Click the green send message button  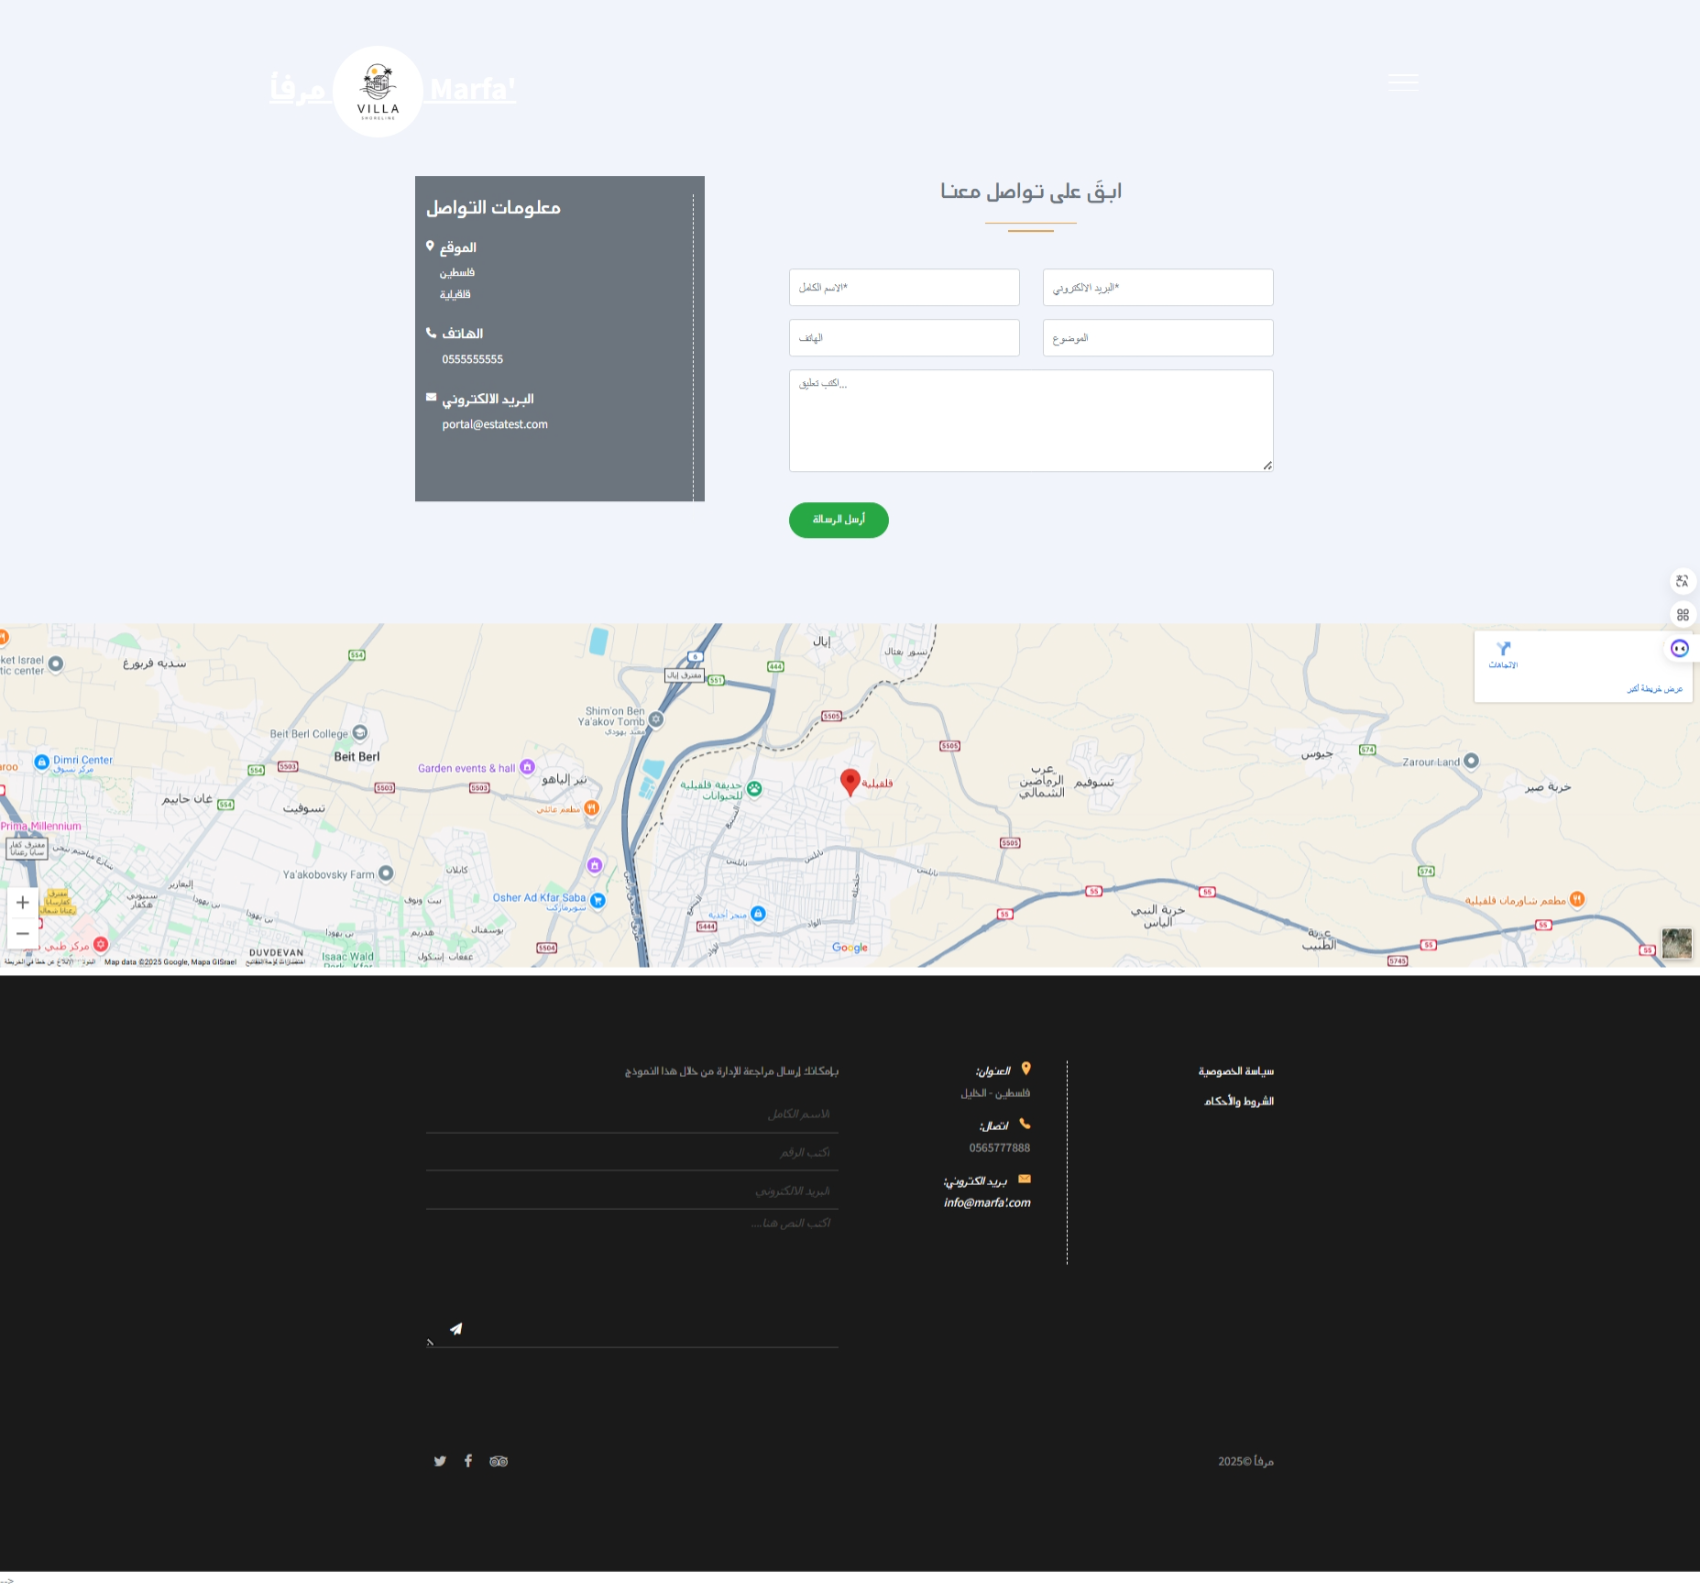pyautogui.click(x=838, y=520)
